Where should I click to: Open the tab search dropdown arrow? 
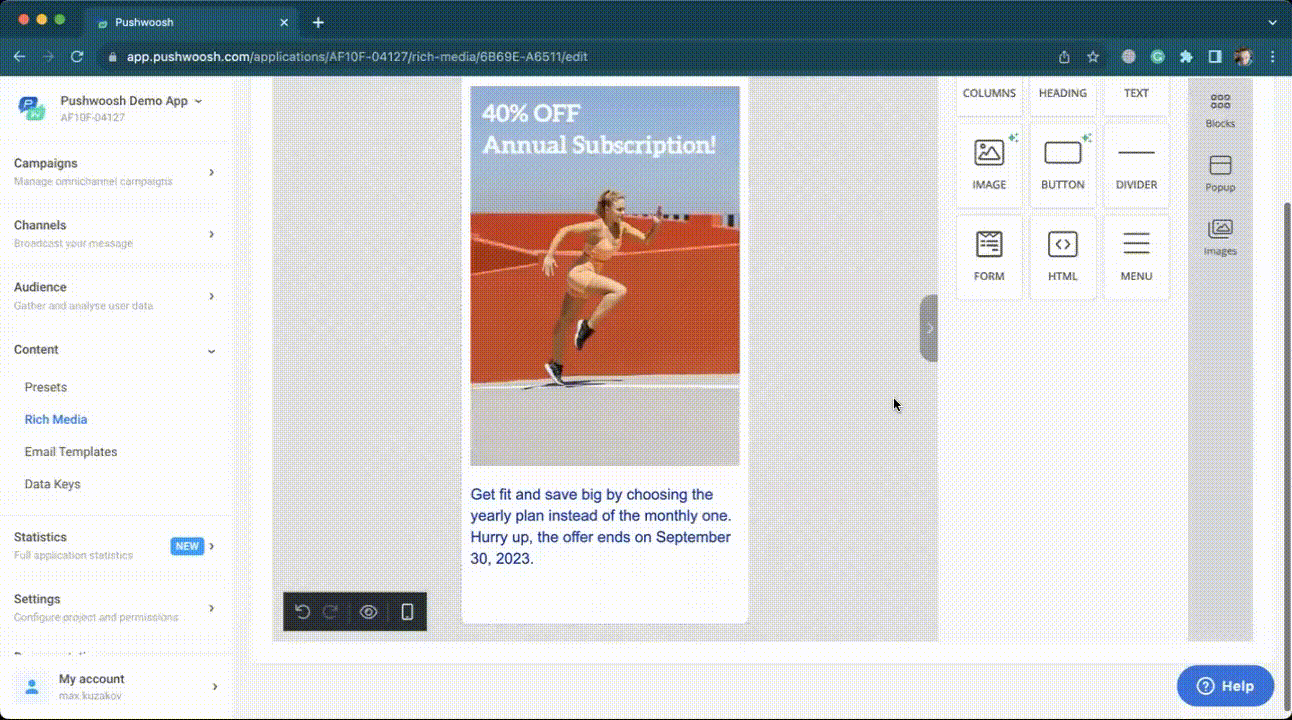click(1273, 22)
